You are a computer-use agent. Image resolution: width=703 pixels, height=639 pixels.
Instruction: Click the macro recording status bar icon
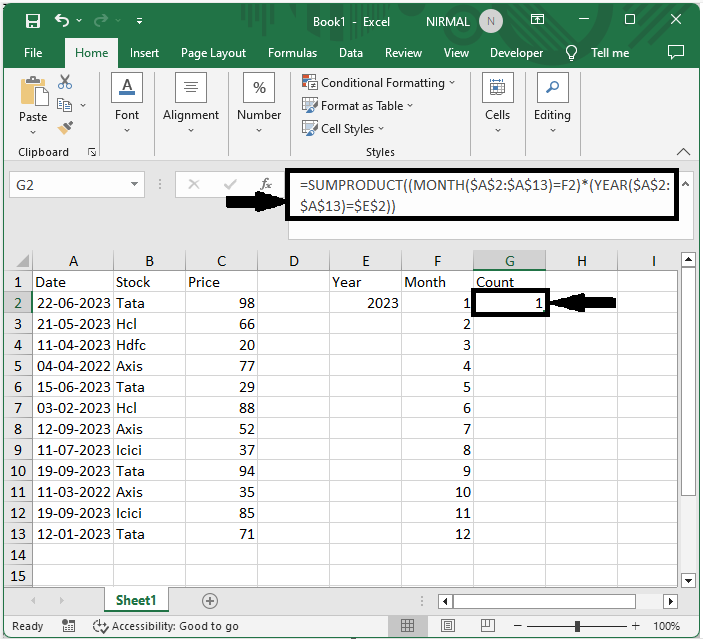(x=67, y=626)
